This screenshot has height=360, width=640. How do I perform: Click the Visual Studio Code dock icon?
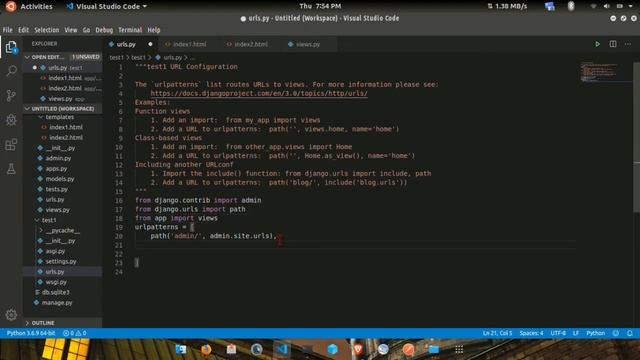[282, 349]
